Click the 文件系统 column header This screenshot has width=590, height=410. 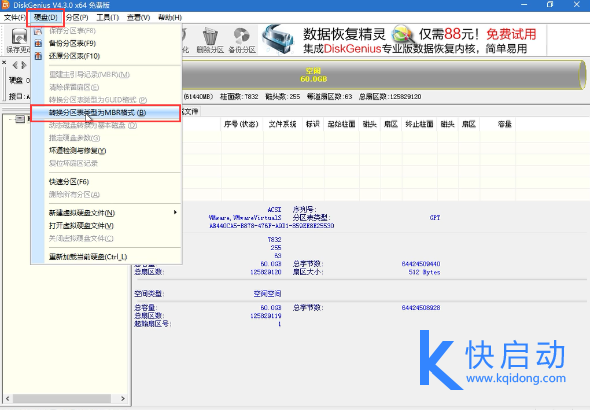[x=282, y=124]
